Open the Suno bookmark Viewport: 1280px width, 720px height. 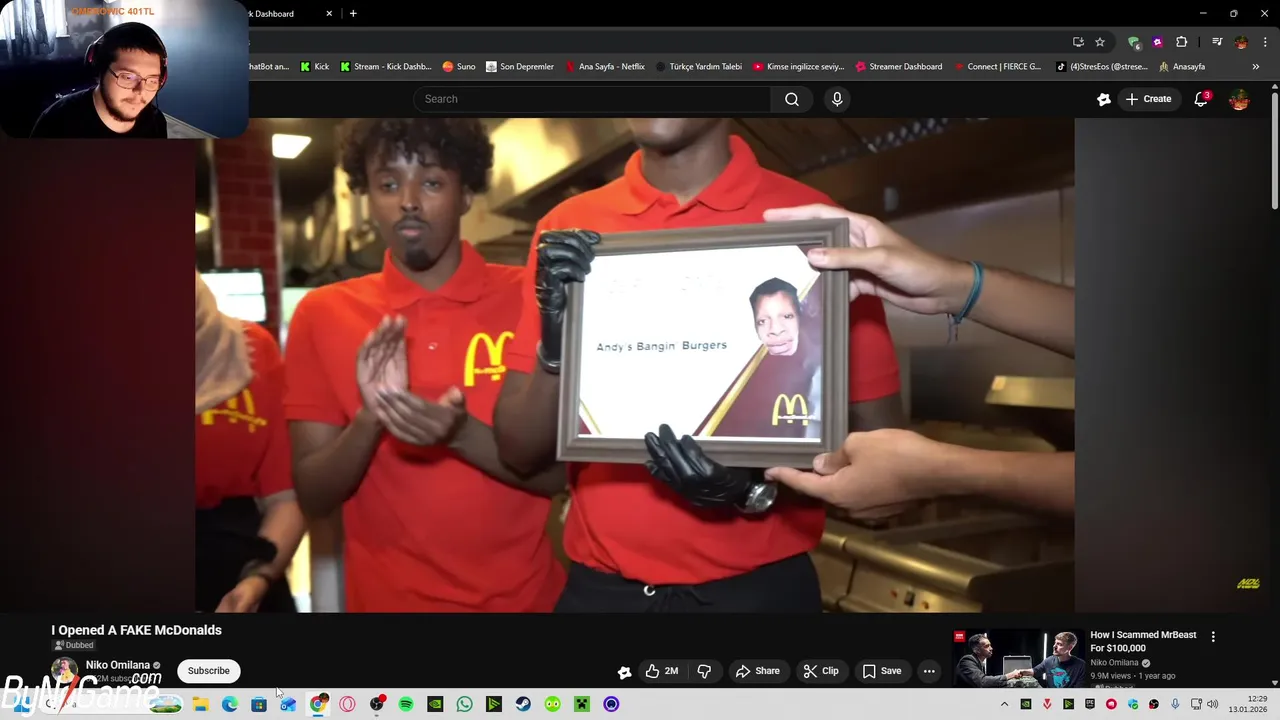pos(459,67)
